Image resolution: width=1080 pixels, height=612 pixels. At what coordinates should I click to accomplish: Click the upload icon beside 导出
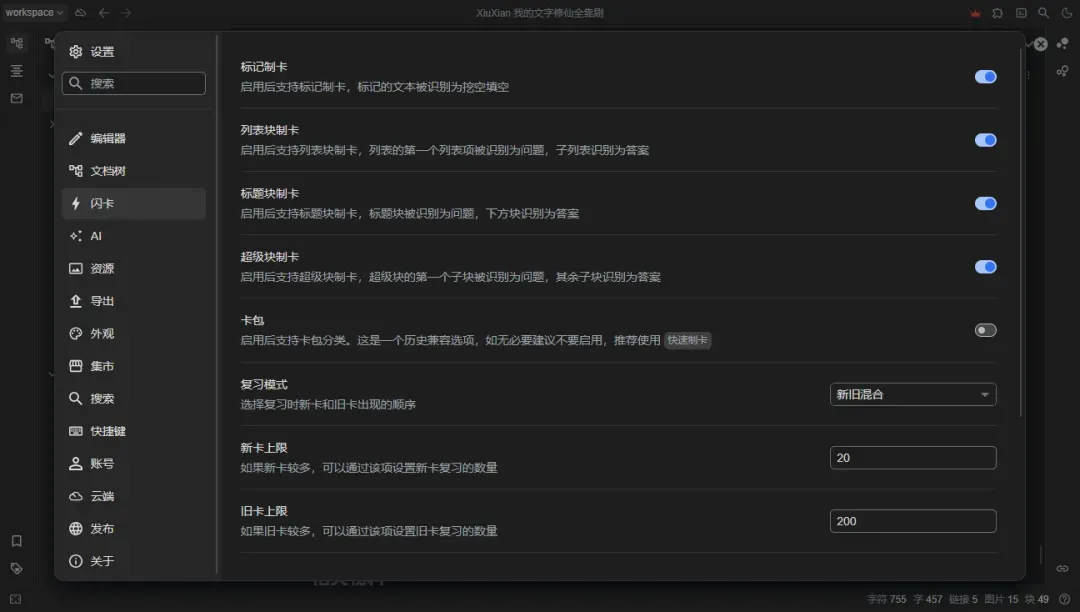76,301
